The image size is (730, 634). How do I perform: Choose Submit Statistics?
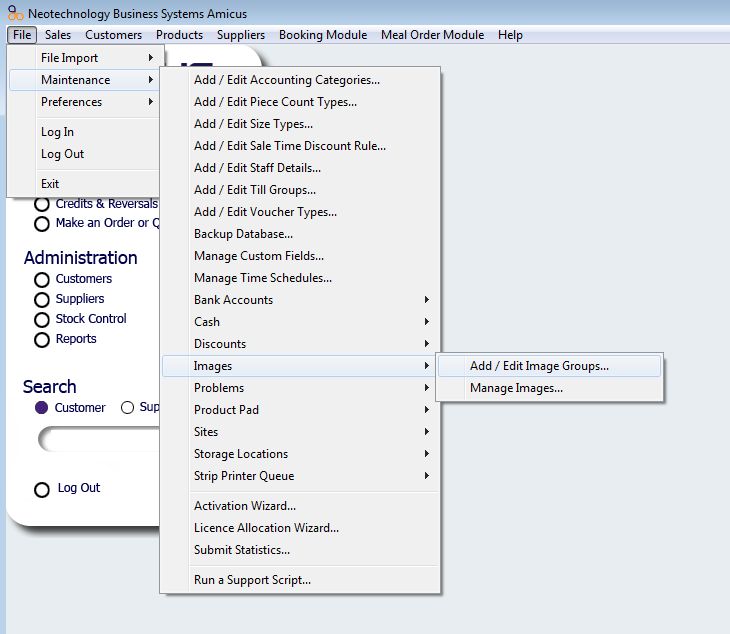300,550
